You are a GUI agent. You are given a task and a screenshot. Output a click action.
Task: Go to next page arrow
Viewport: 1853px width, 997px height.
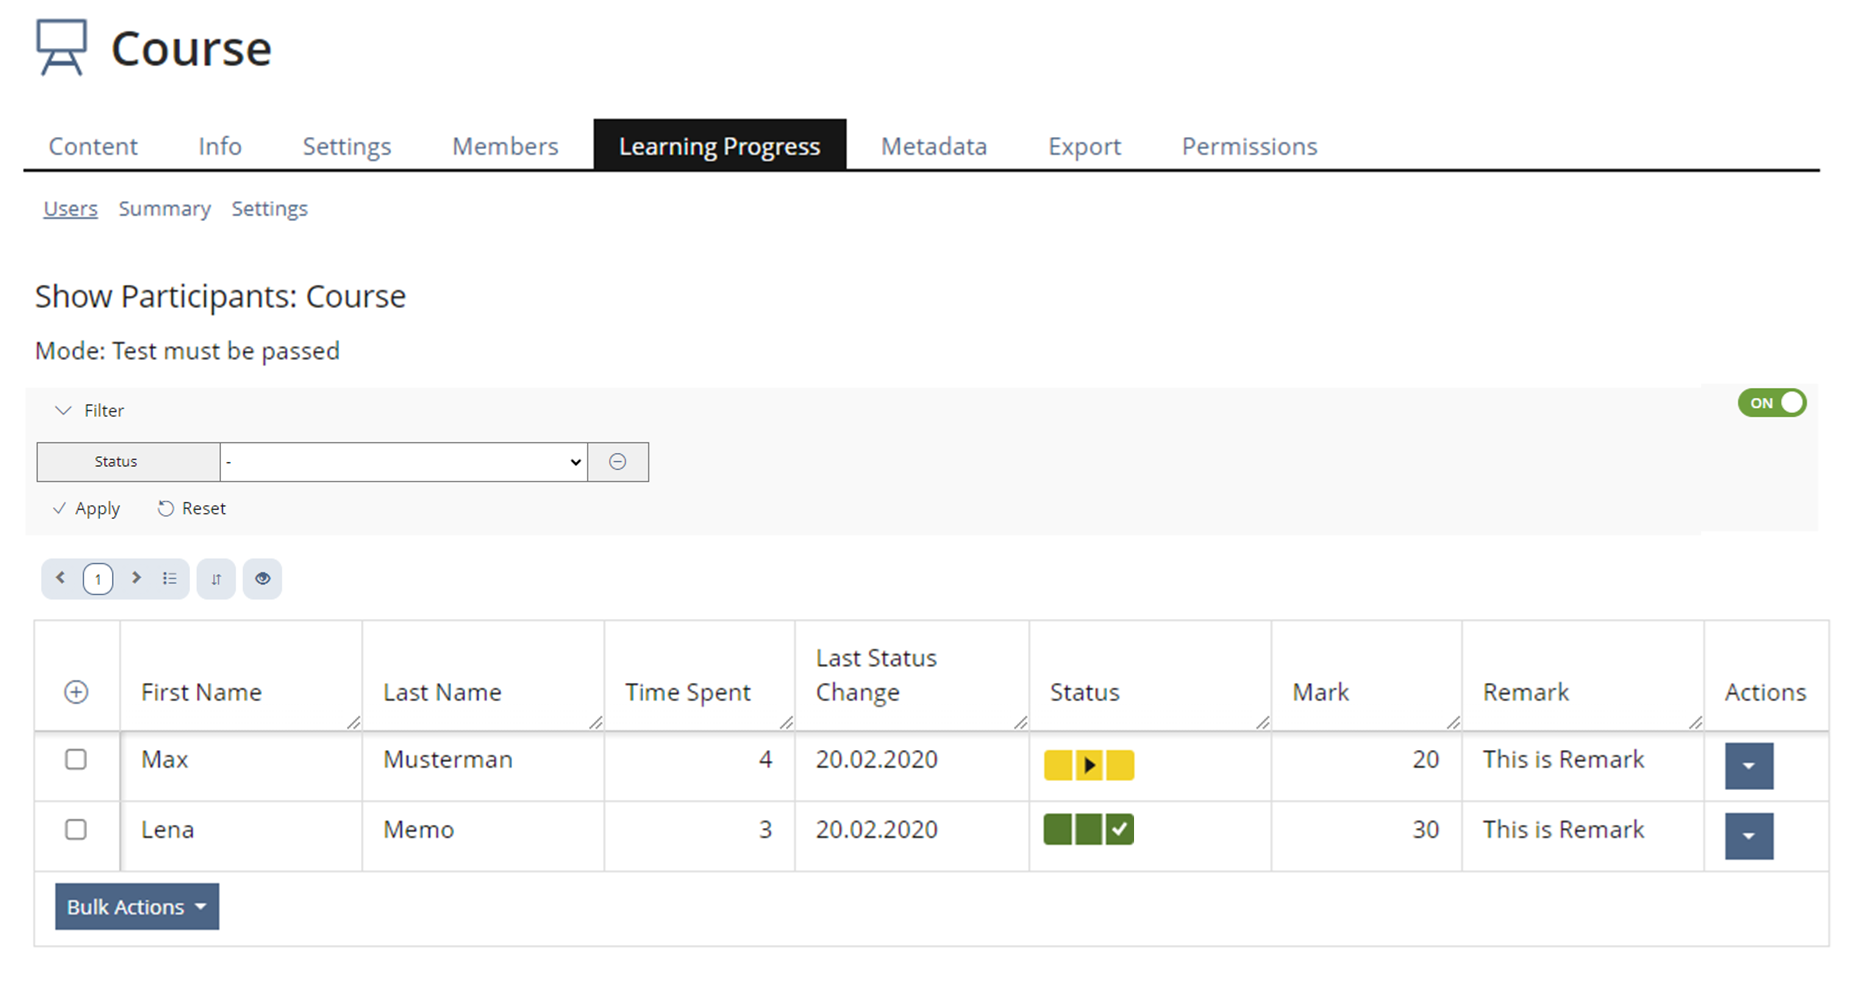tap(136, 578)
